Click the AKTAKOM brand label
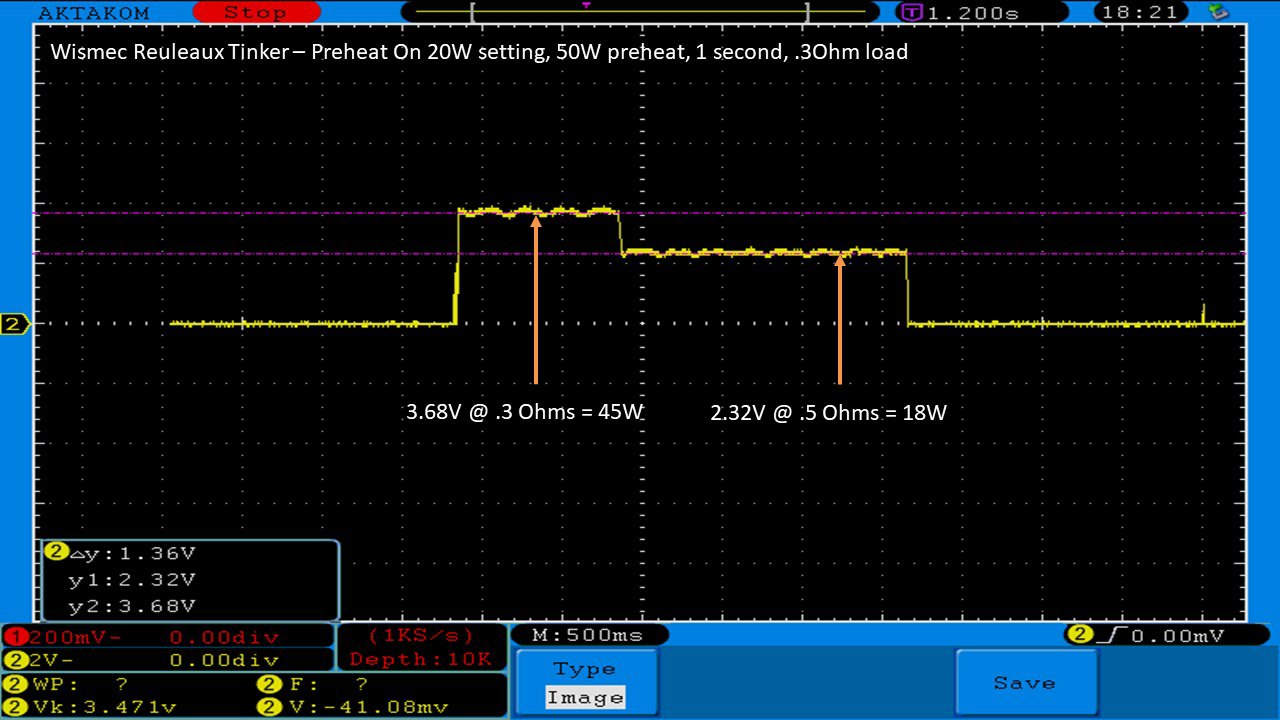The width and height of the screenshot is (1280, 720). click(x=93, y=13)
